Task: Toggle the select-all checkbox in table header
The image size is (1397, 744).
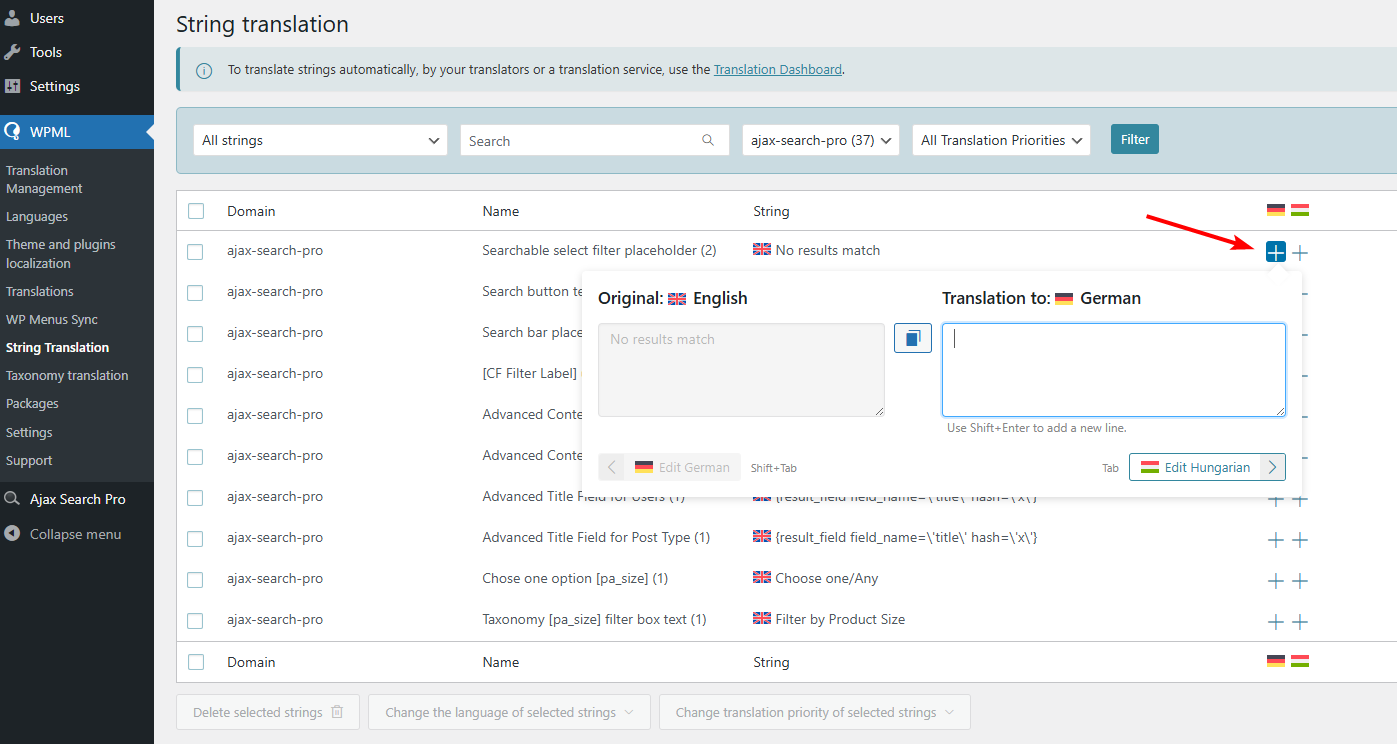Action: [x=196, y=211]
